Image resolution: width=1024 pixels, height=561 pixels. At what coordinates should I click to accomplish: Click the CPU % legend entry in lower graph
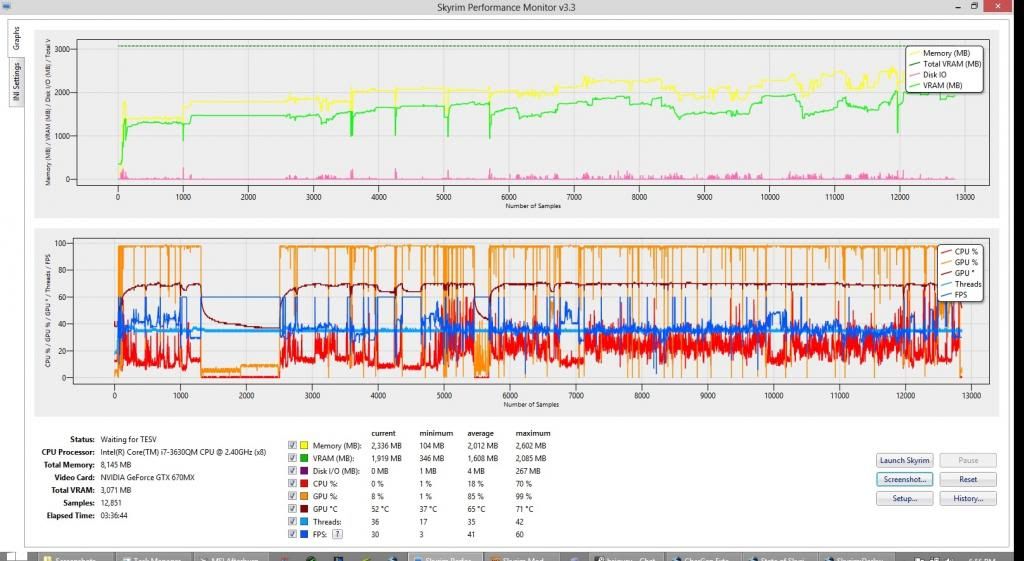click(x=959, y=251)
